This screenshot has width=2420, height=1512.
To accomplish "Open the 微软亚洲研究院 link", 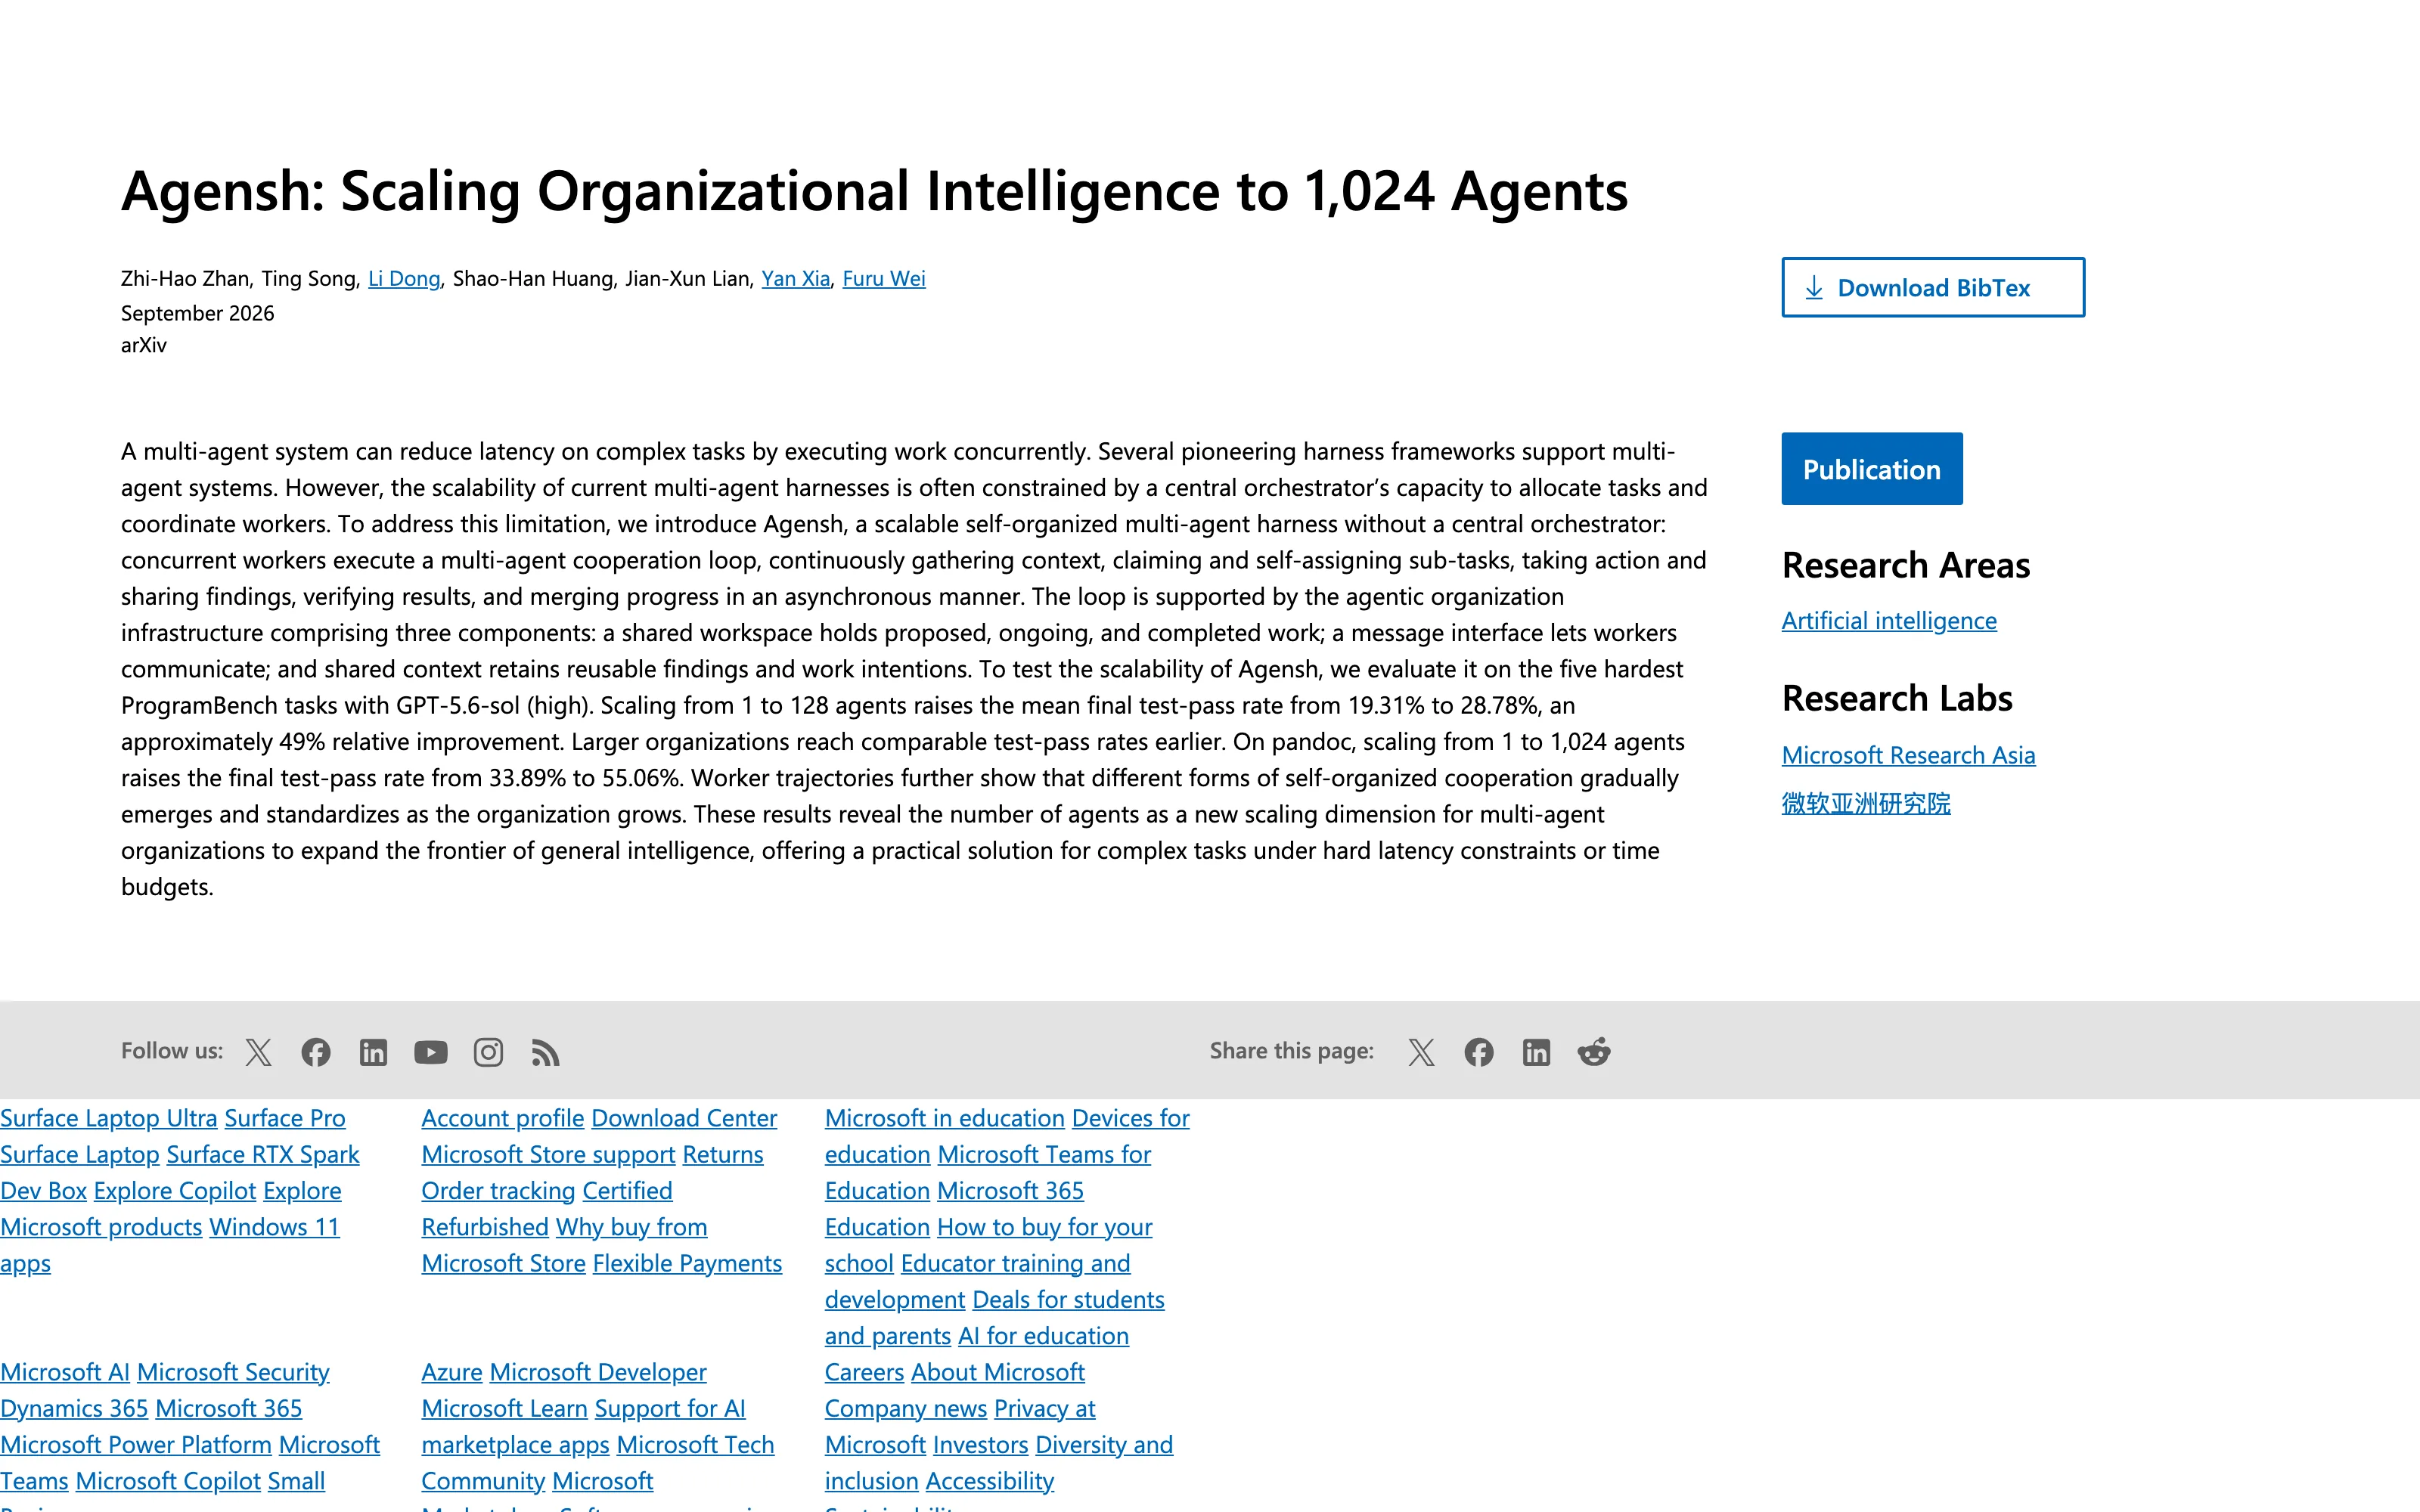I will click(x=1866, y=803).
